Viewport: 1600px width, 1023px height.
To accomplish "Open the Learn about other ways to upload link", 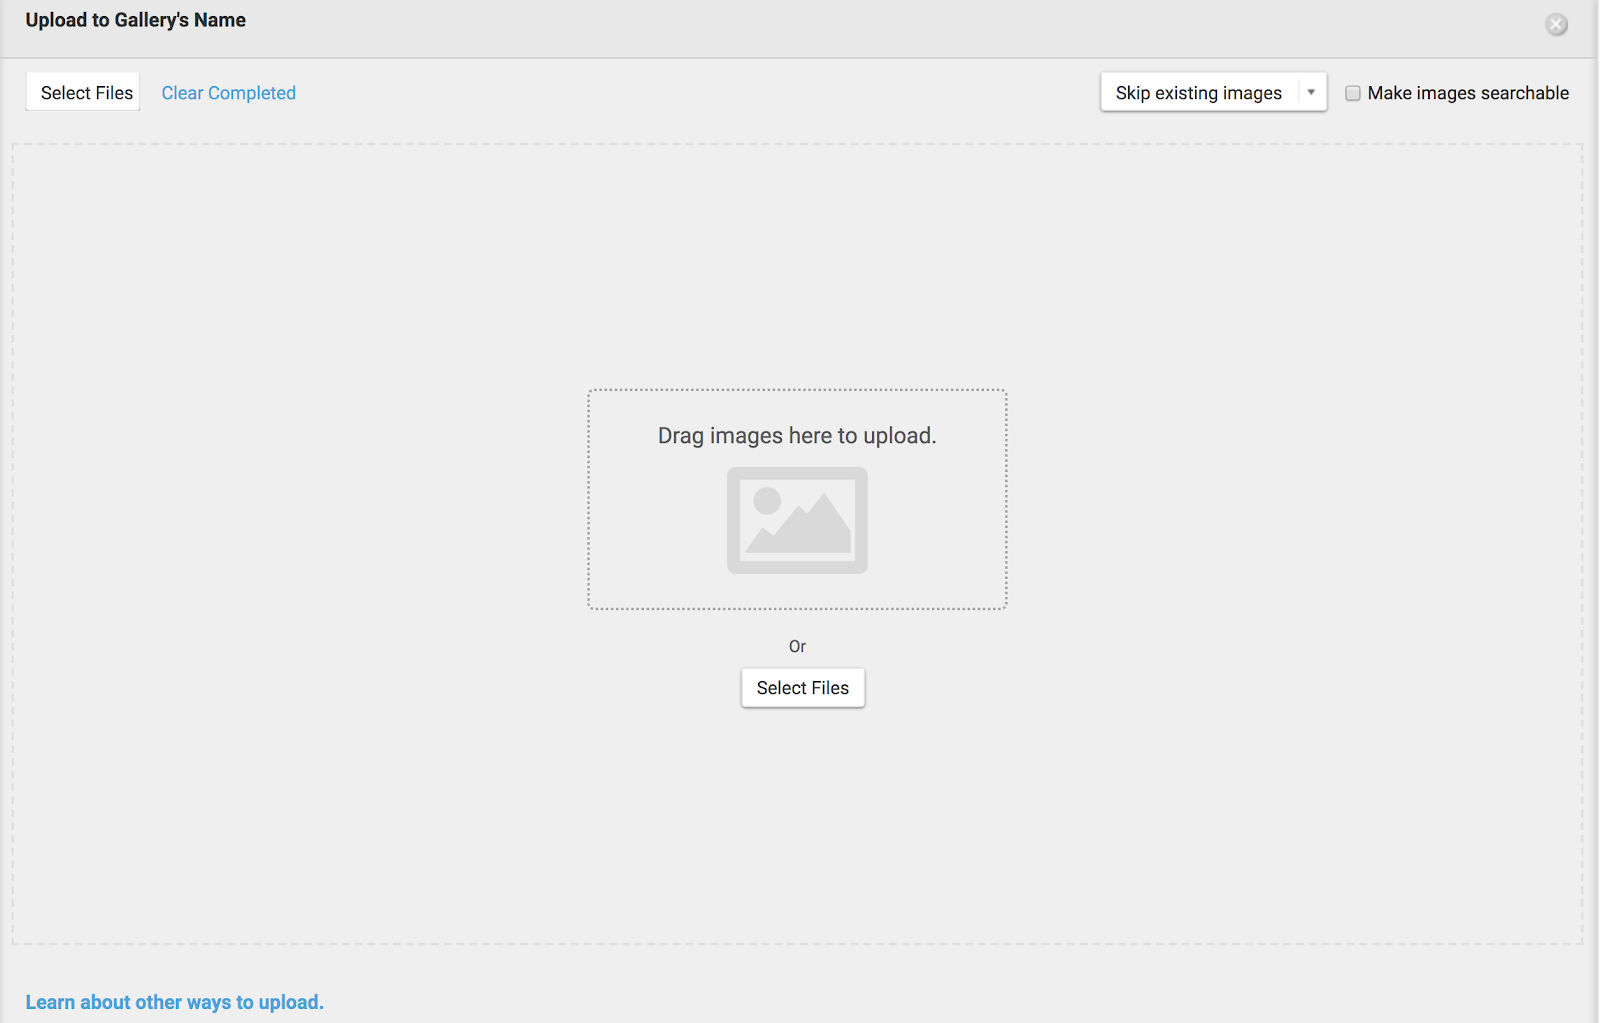I will [x=175, y=1002].
